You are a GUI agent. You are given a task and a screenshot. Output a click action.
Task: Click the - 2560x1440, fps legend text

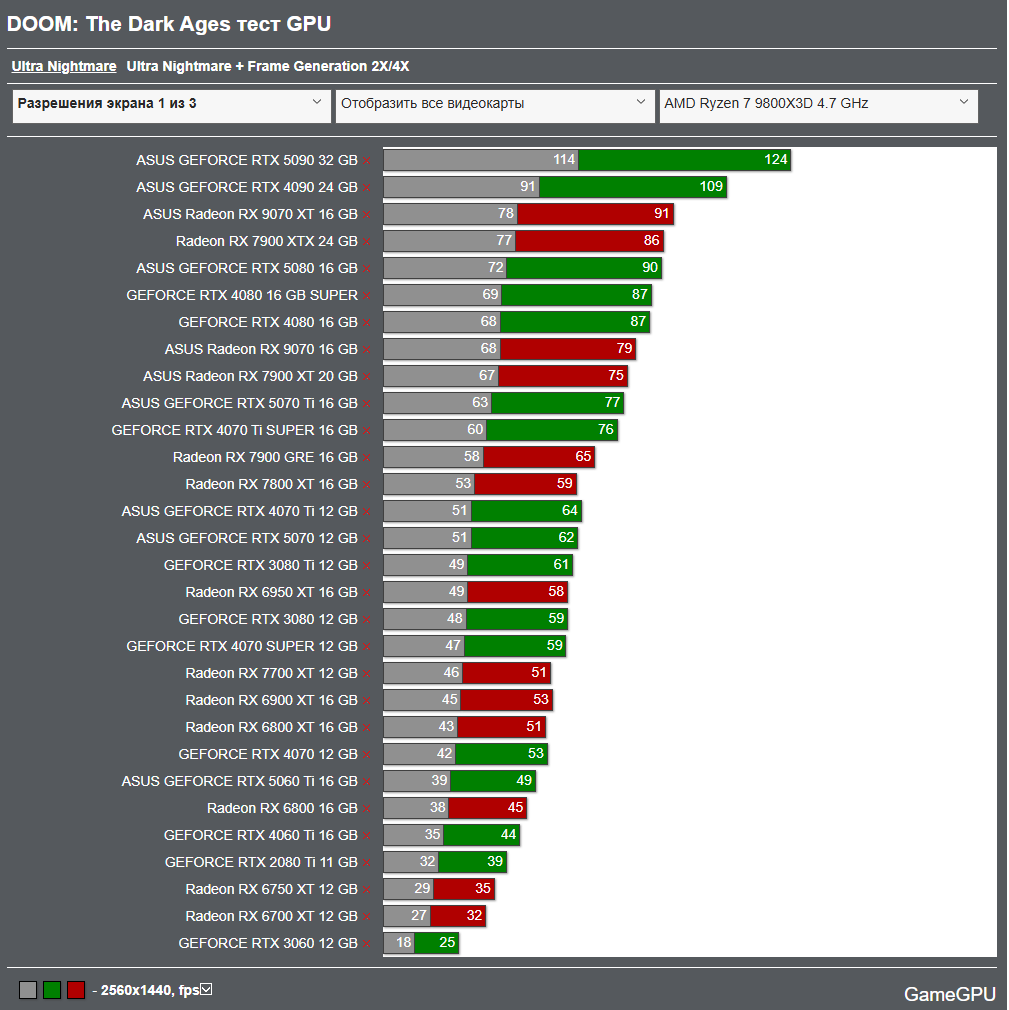[146, 991]
